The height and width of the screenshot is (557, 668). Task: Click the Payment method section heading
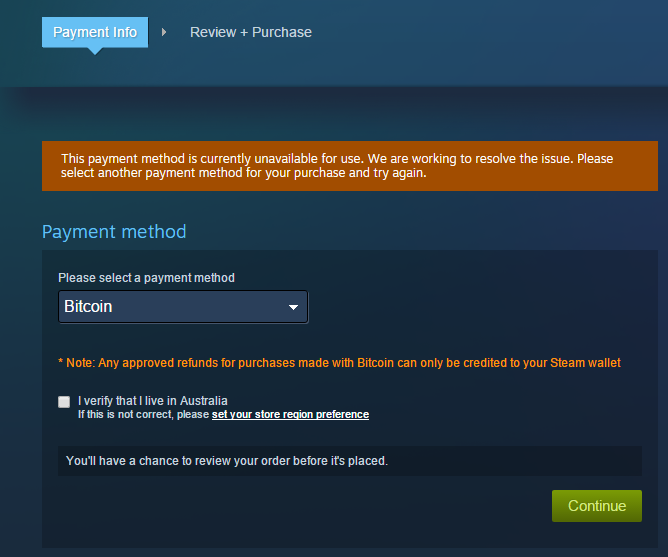pyautogui.click(x=114, y=232)
